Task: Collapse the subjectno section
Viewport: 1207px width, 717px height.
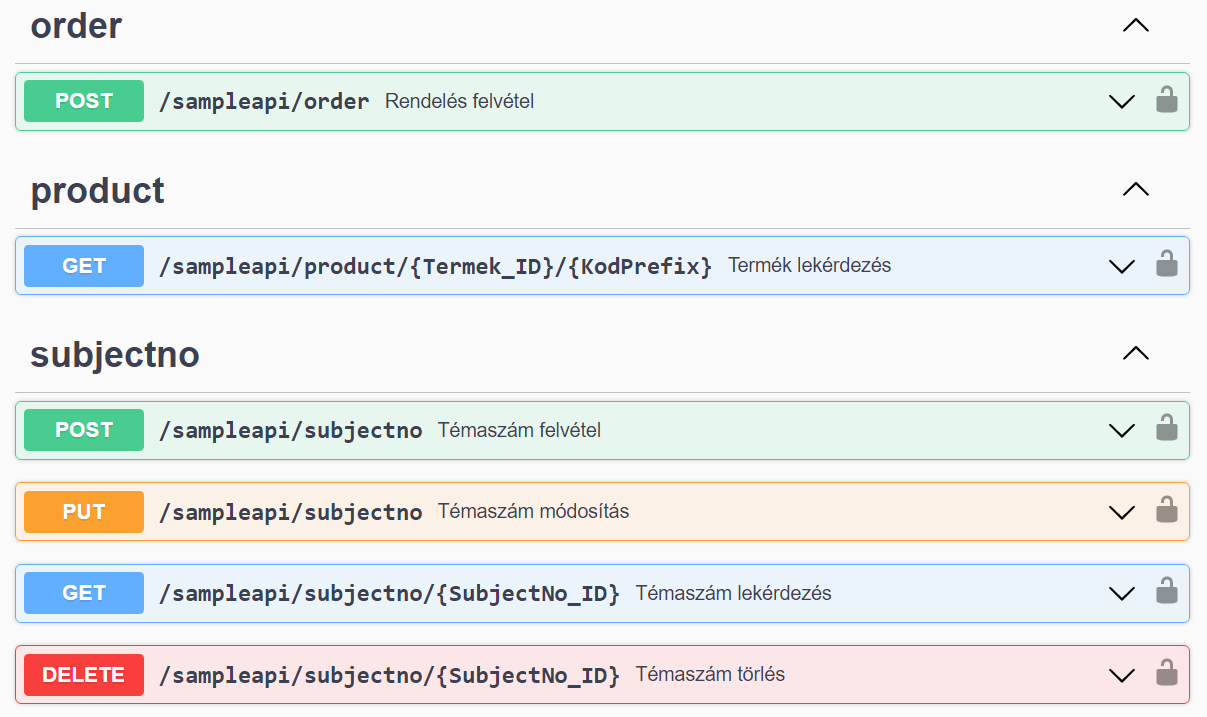Action: click(1136, 353)
